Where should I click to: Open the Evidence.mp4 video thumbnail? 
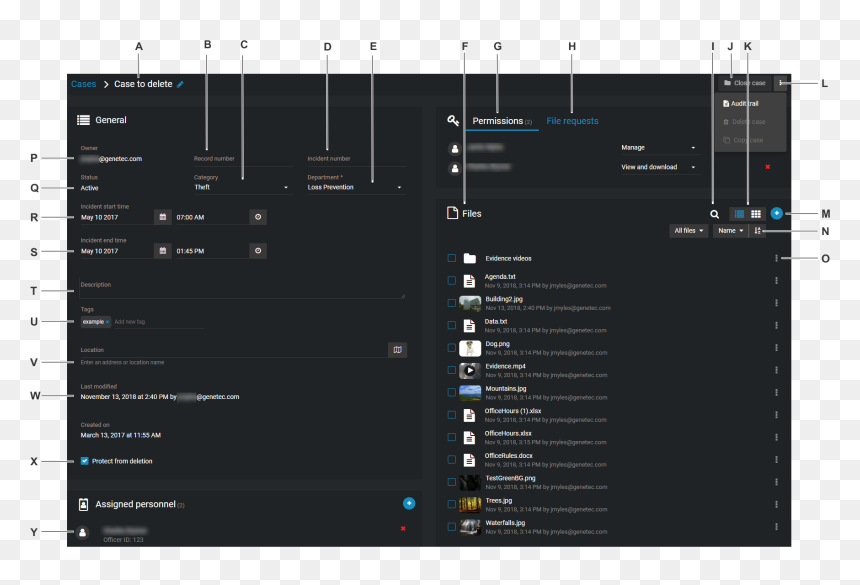tap(469, 371)
